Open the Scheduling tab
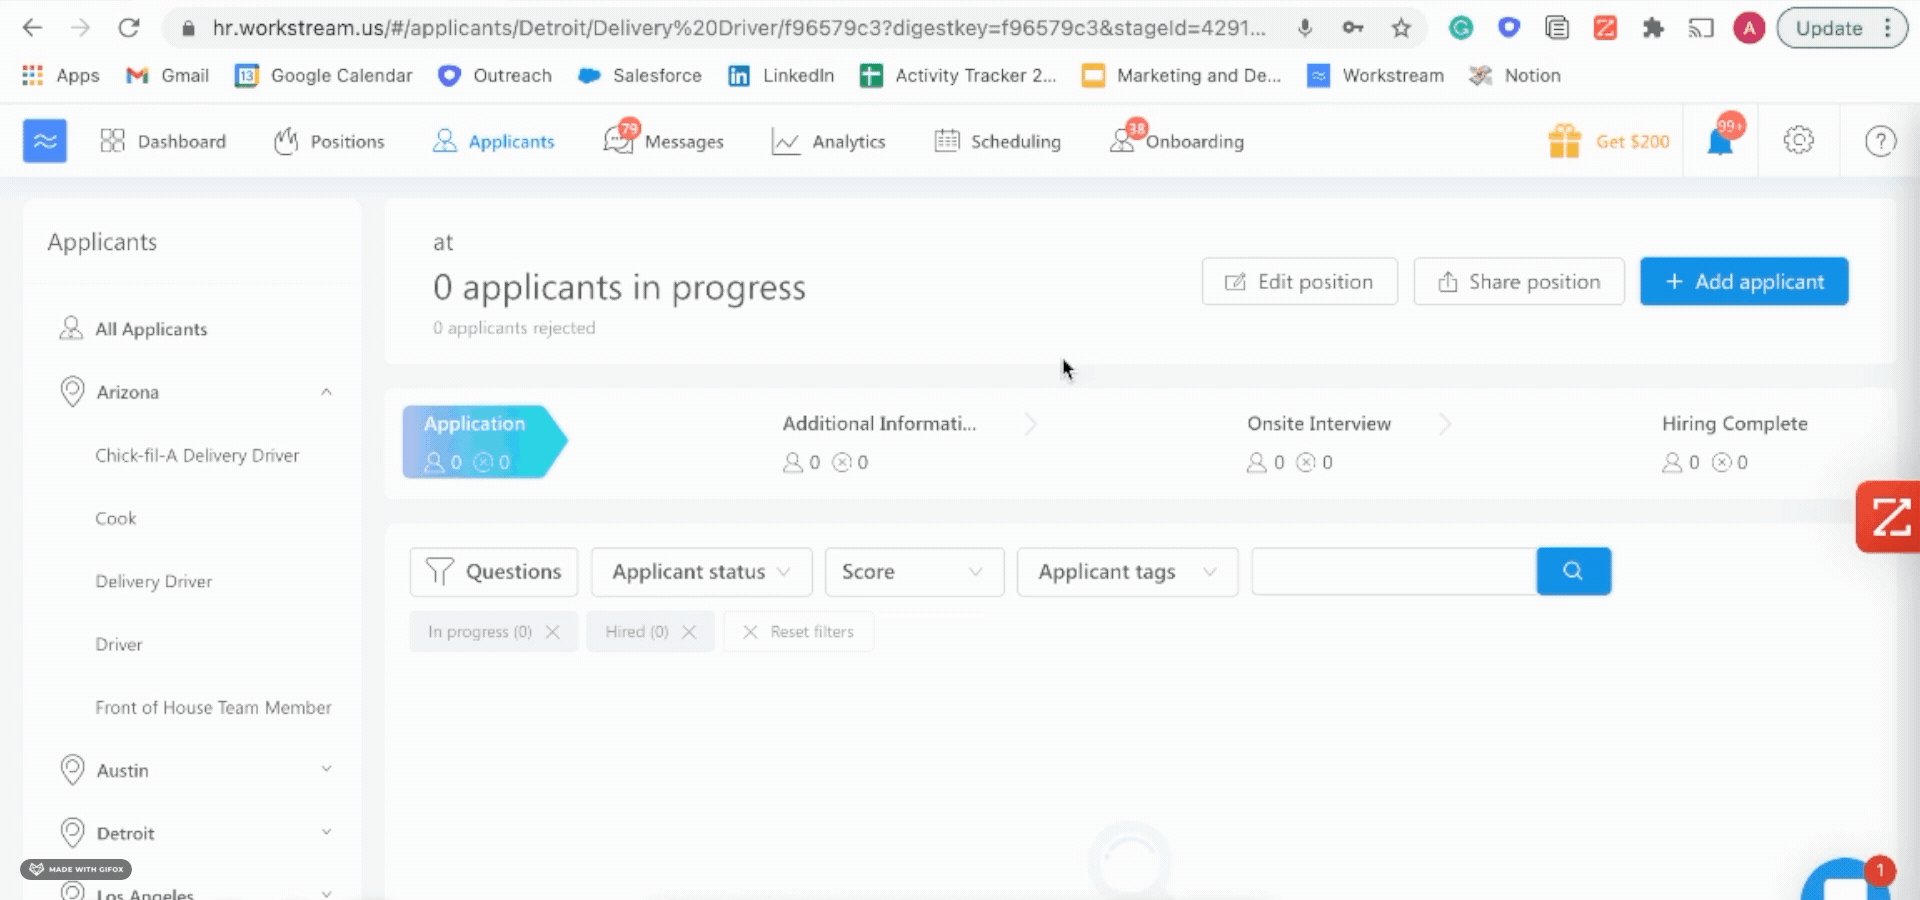The height and width of the screenshot is (900, 1920). point(998,142)
